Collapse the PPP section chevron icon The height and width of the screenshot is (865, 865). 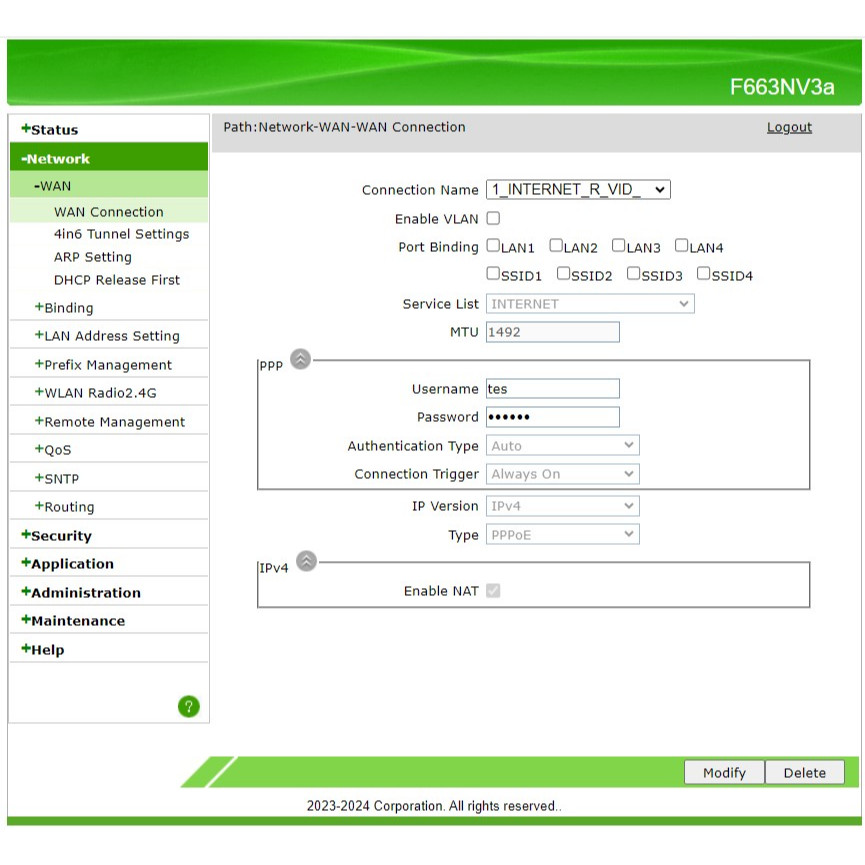300,360
